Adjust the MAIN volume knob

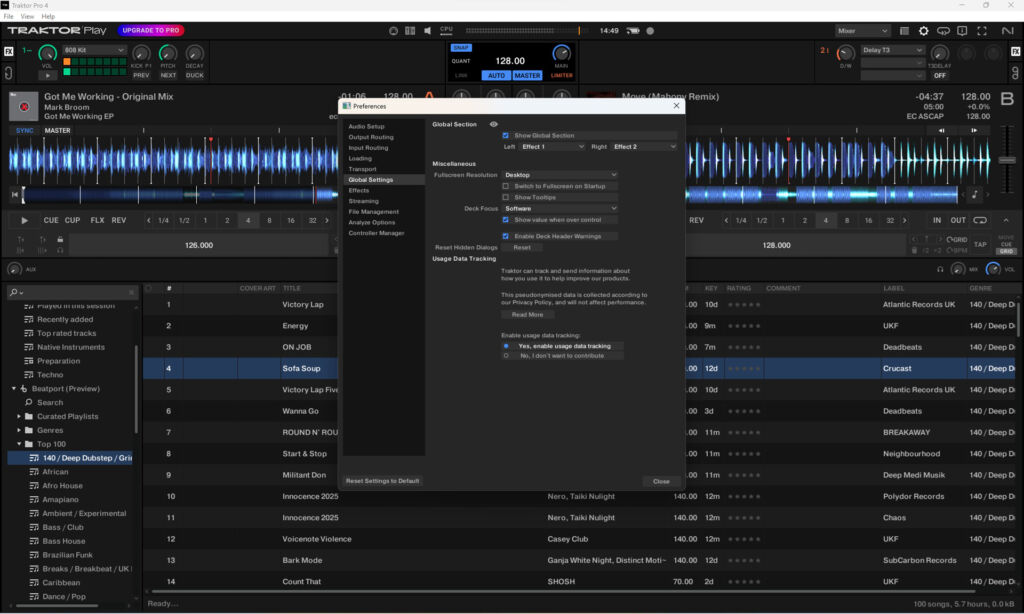coord(562,53)
